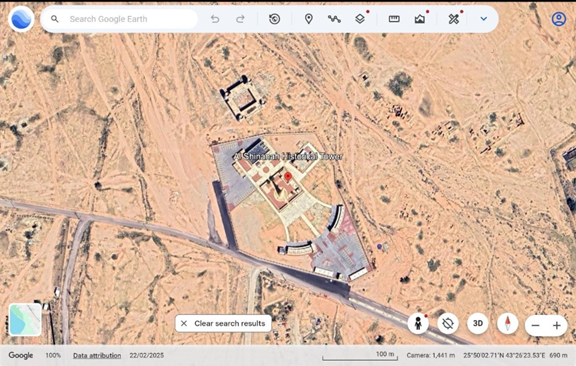Zoom in with the plus button

[x=557, y=325]
